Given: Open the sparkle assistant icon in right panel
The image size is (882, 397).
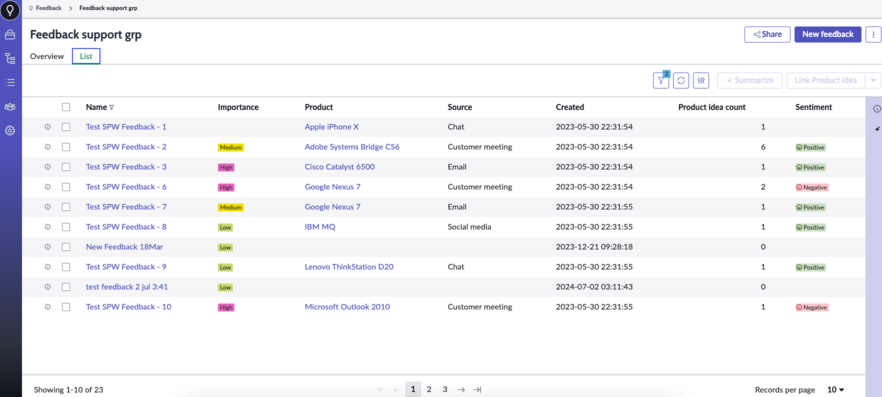Looking at the screenshot, I should pyautogui.click(x=876, y=129).
